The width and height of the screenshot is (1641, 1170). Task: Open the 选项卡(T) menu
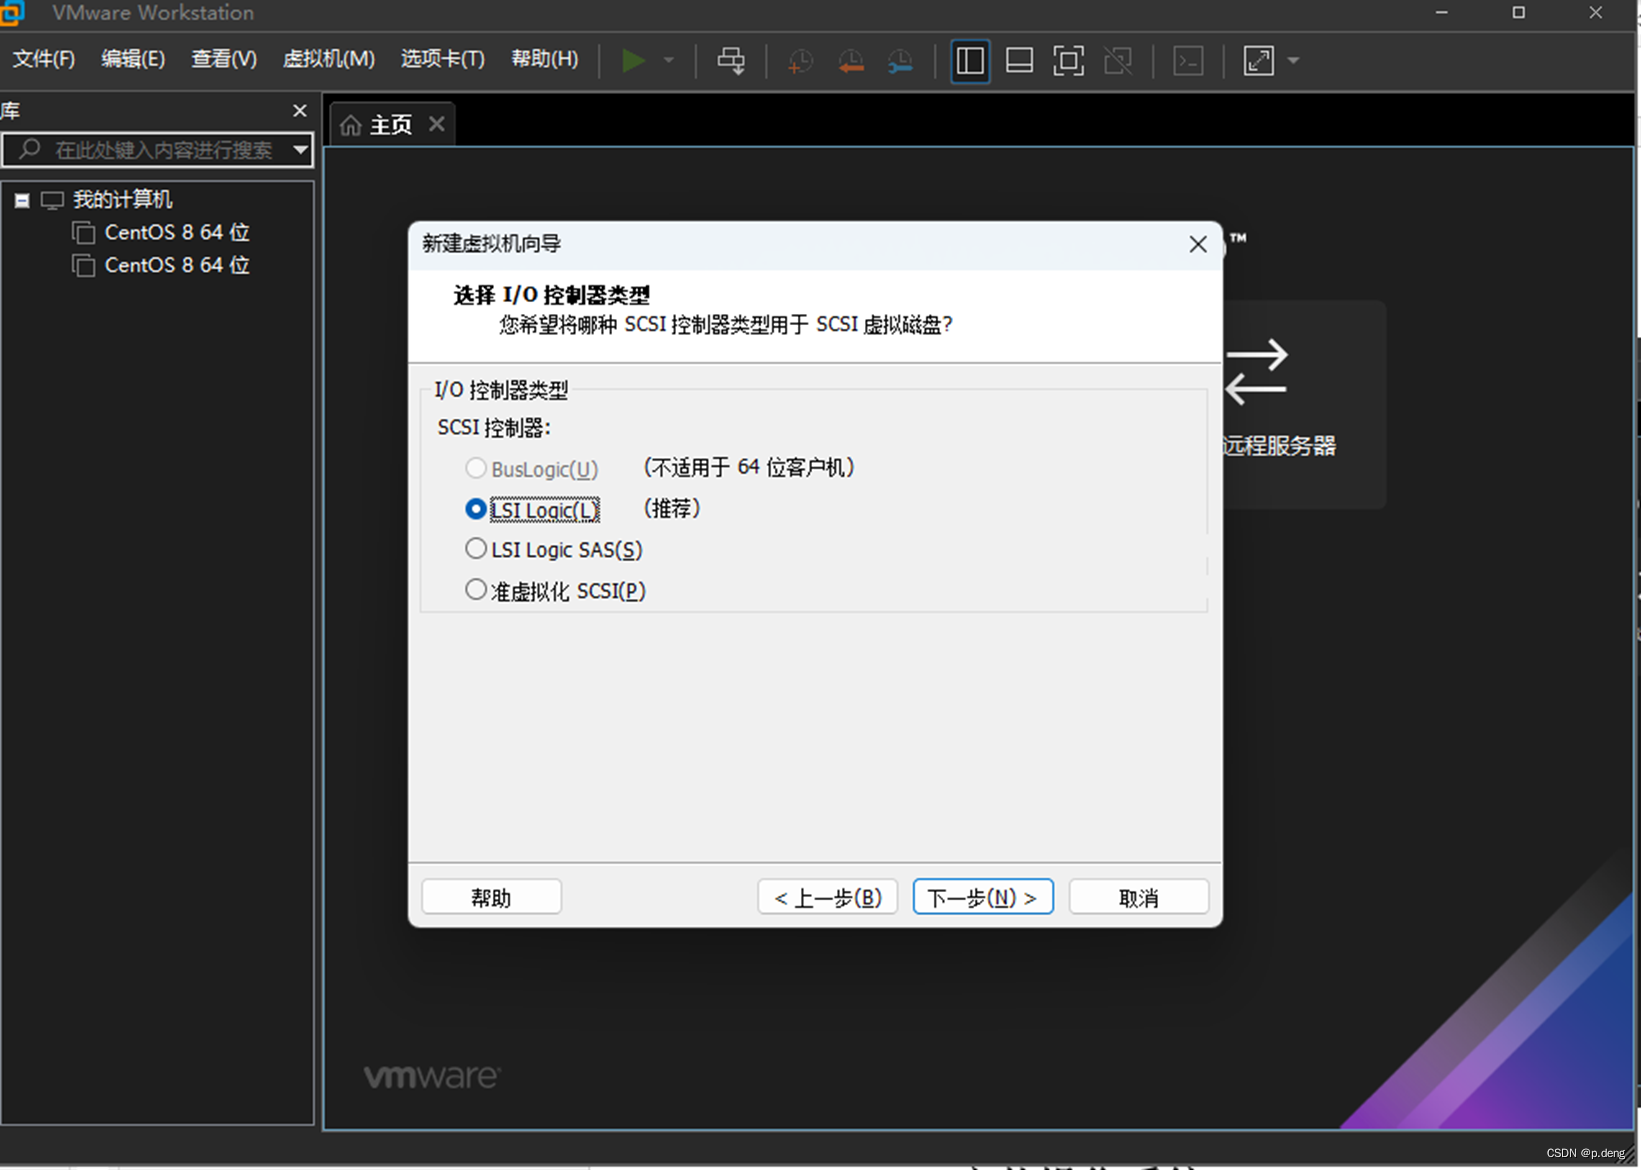point(443,59)
